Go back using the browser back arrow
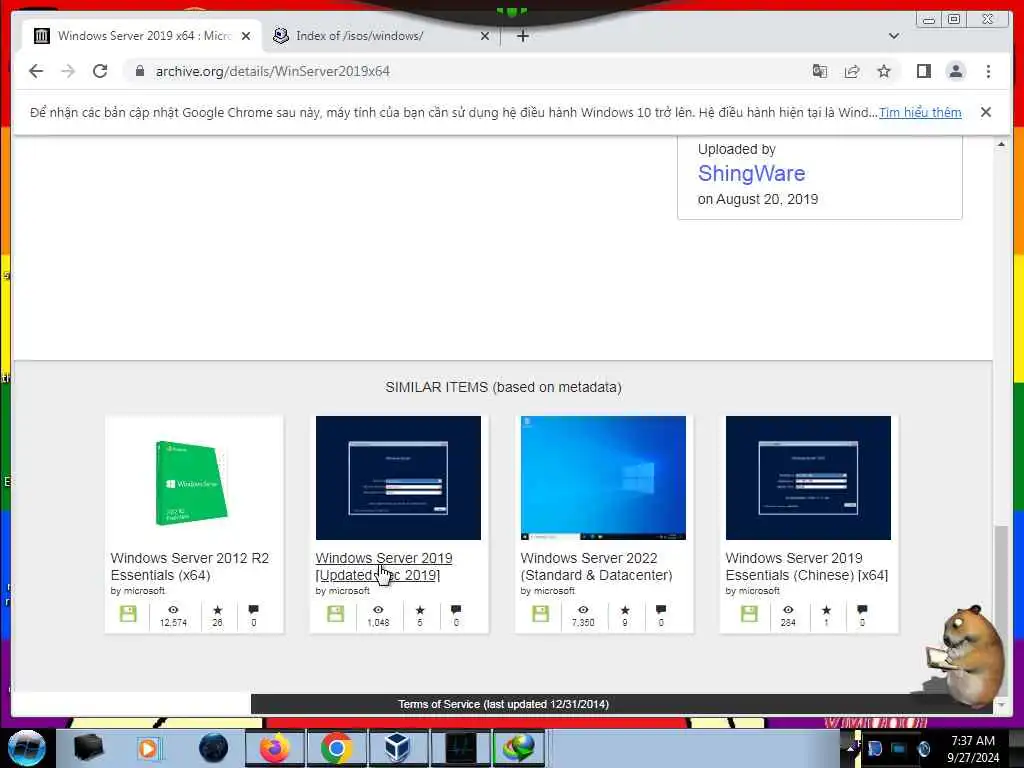 coord(36,71)
